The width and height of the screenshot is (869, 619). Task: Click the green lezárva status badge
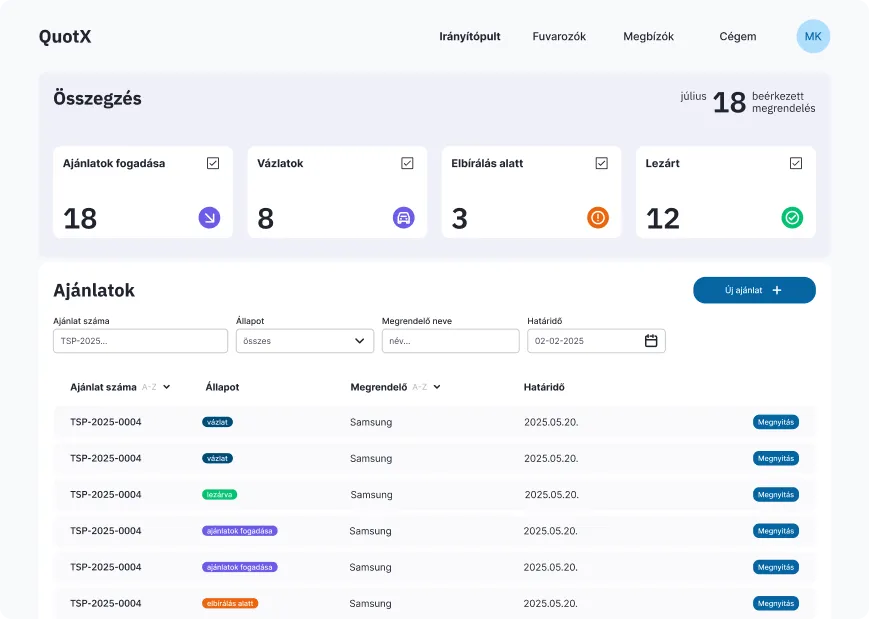(x=219, y=494)
